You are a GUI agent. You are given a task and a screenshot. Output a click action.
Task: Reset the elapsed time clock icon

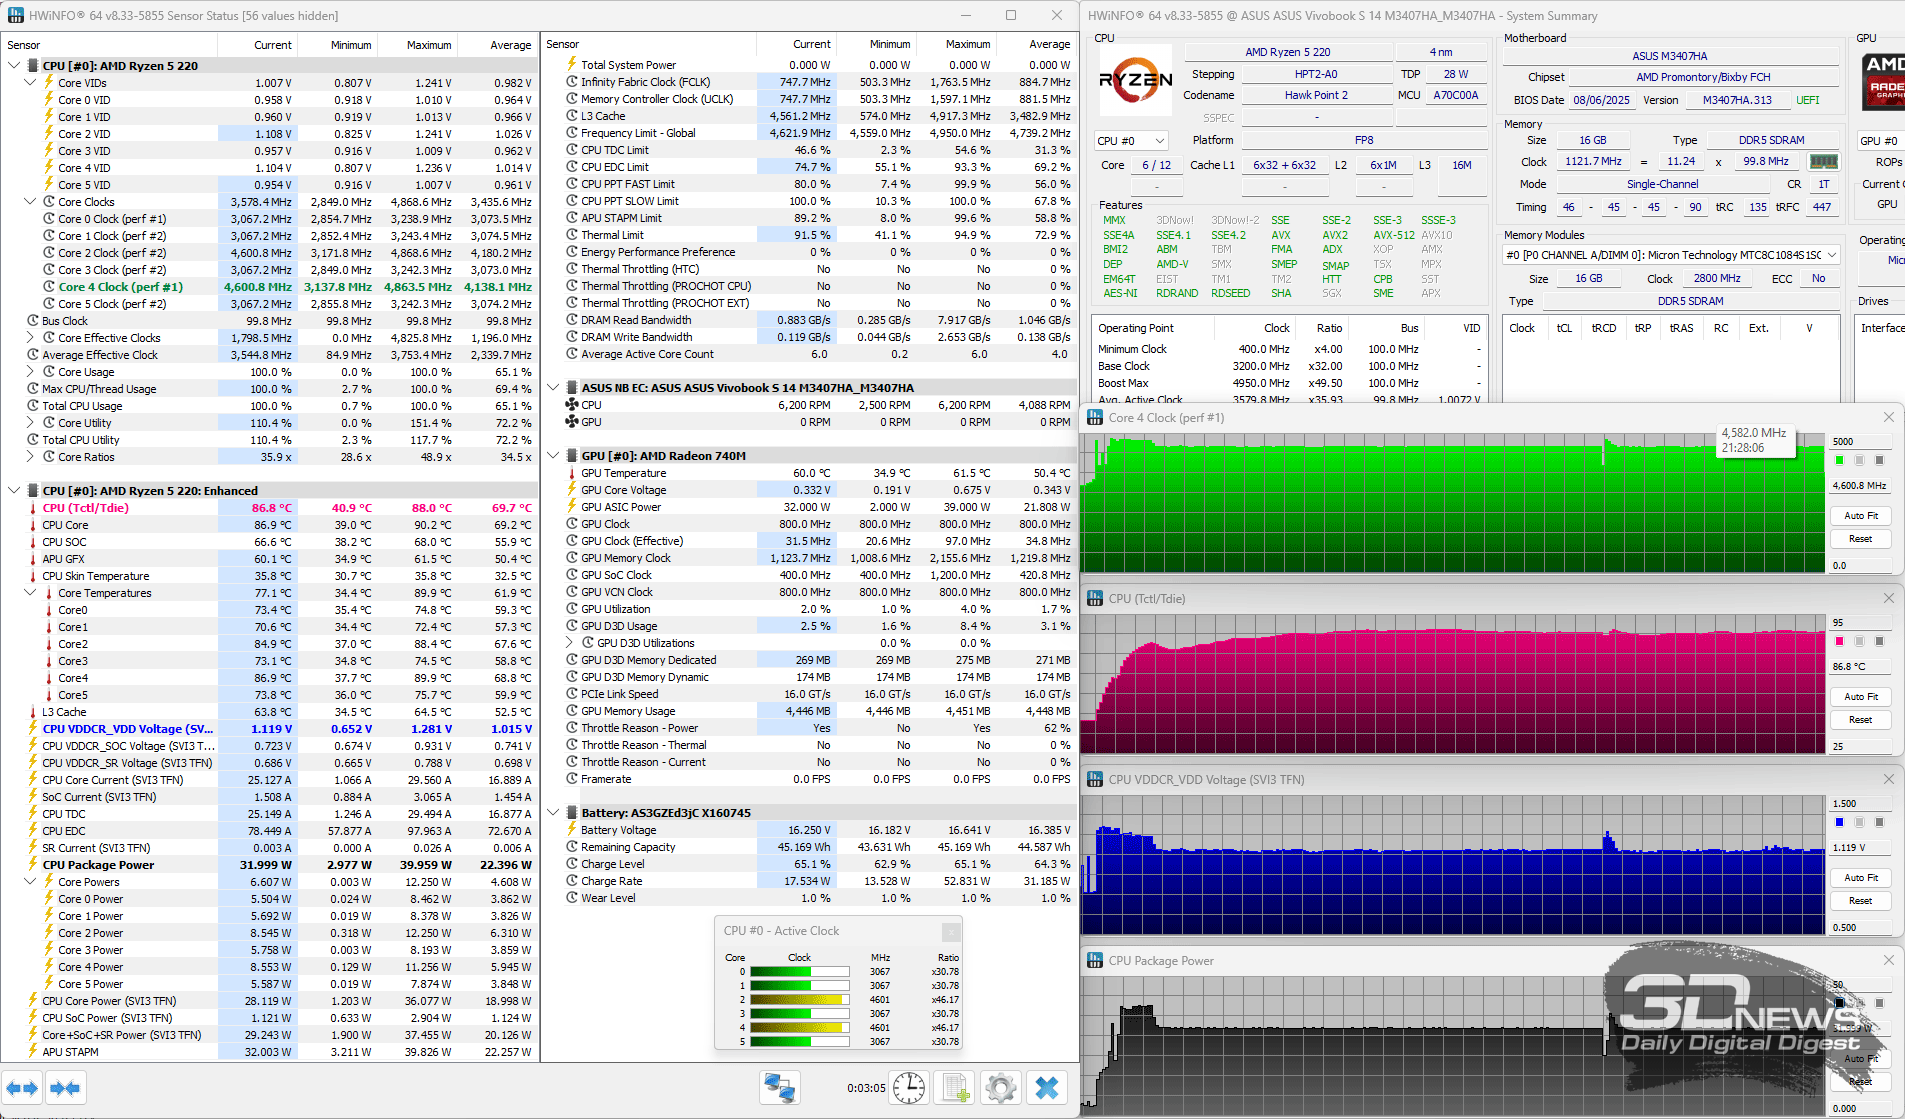coord(908,1088)
